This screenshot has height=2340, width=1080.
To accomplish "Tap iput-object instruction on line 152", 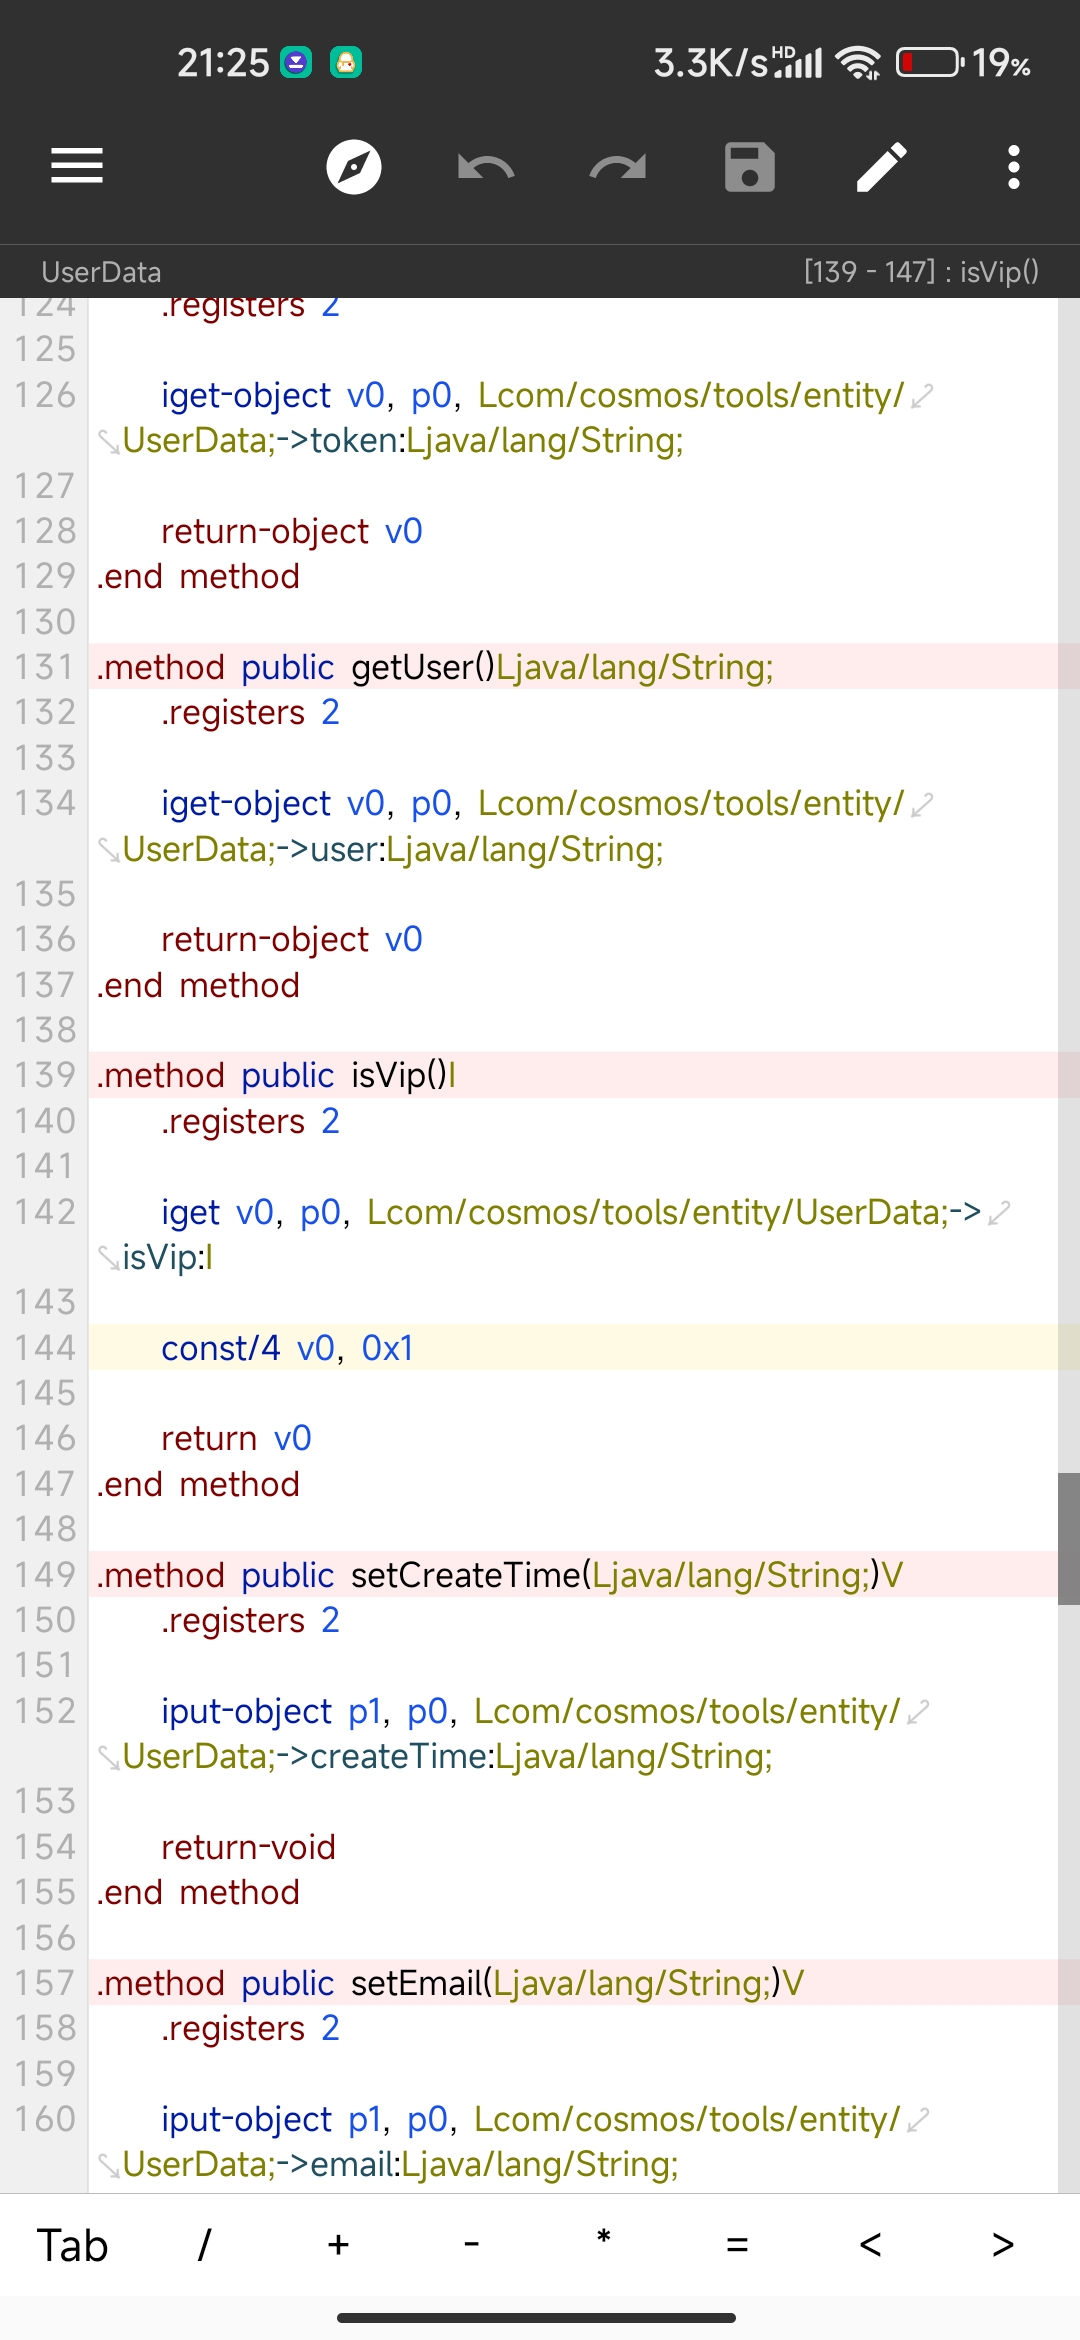I will 531,1711.
